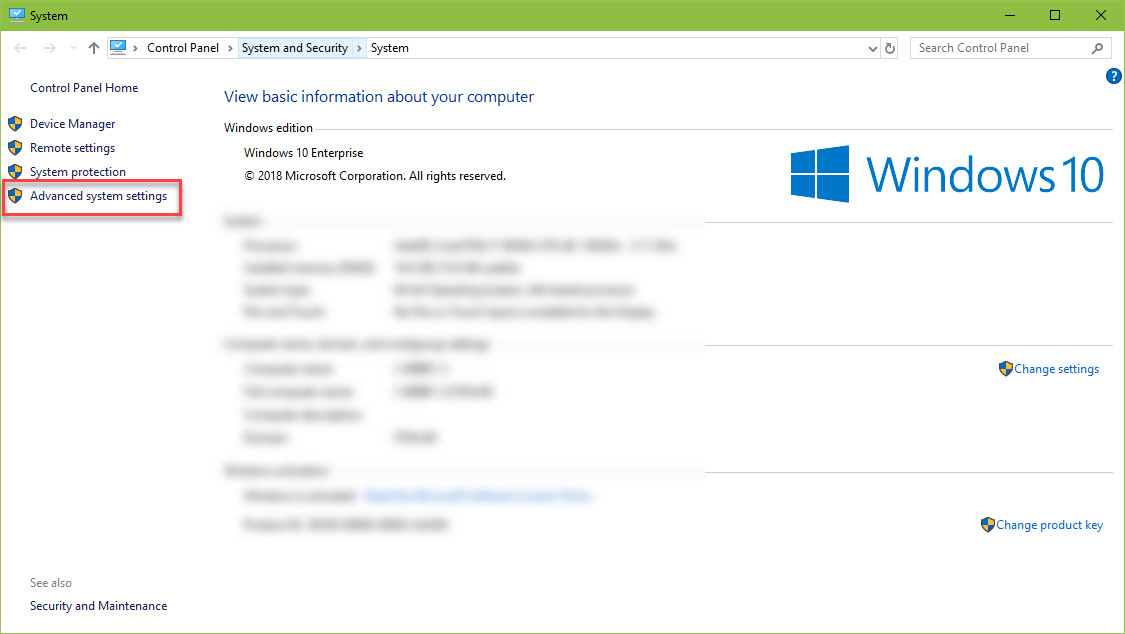1125x634 pixels.
Task: Click the System window icon in the title bar
Action: [16, 15]
